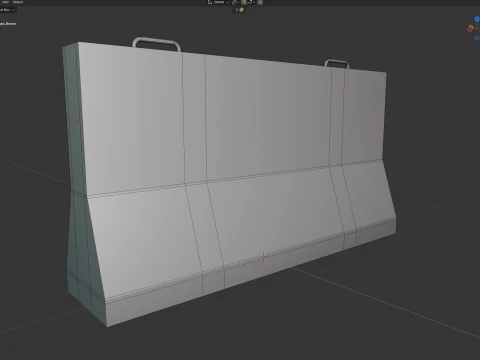Click the colorful addon icon below header
The height and width of the screenshot is (360, 480).
pos(242,10)
